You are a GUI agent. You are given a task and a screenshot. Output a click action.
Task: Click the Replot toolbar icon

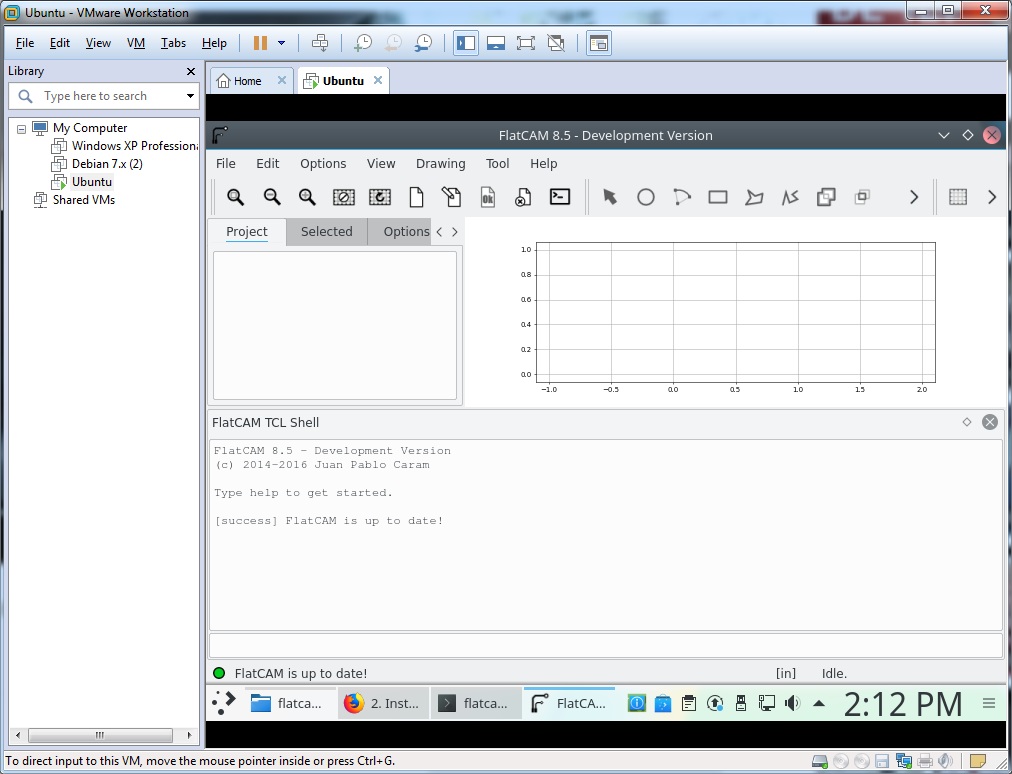[380, 197]
